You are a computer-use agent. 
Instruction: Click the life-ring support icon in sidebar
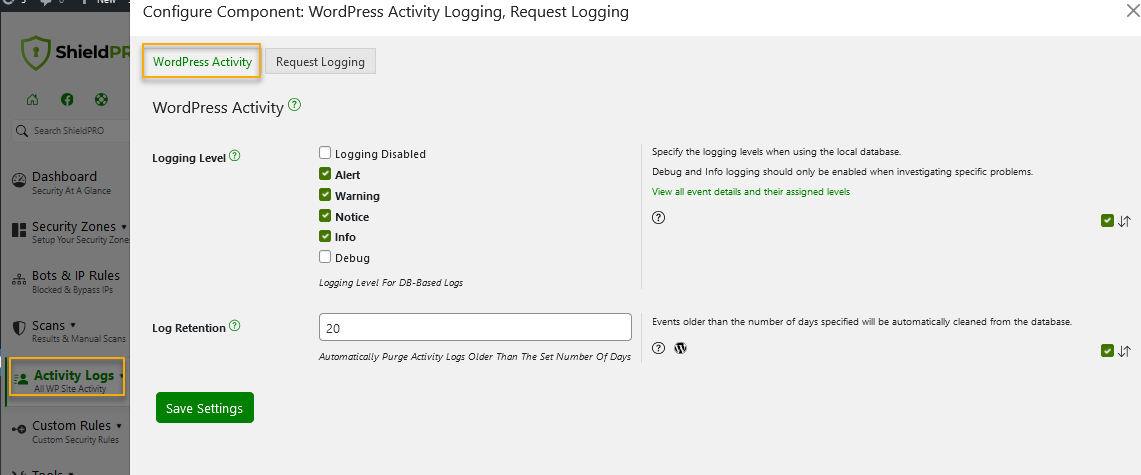[101, 99]
